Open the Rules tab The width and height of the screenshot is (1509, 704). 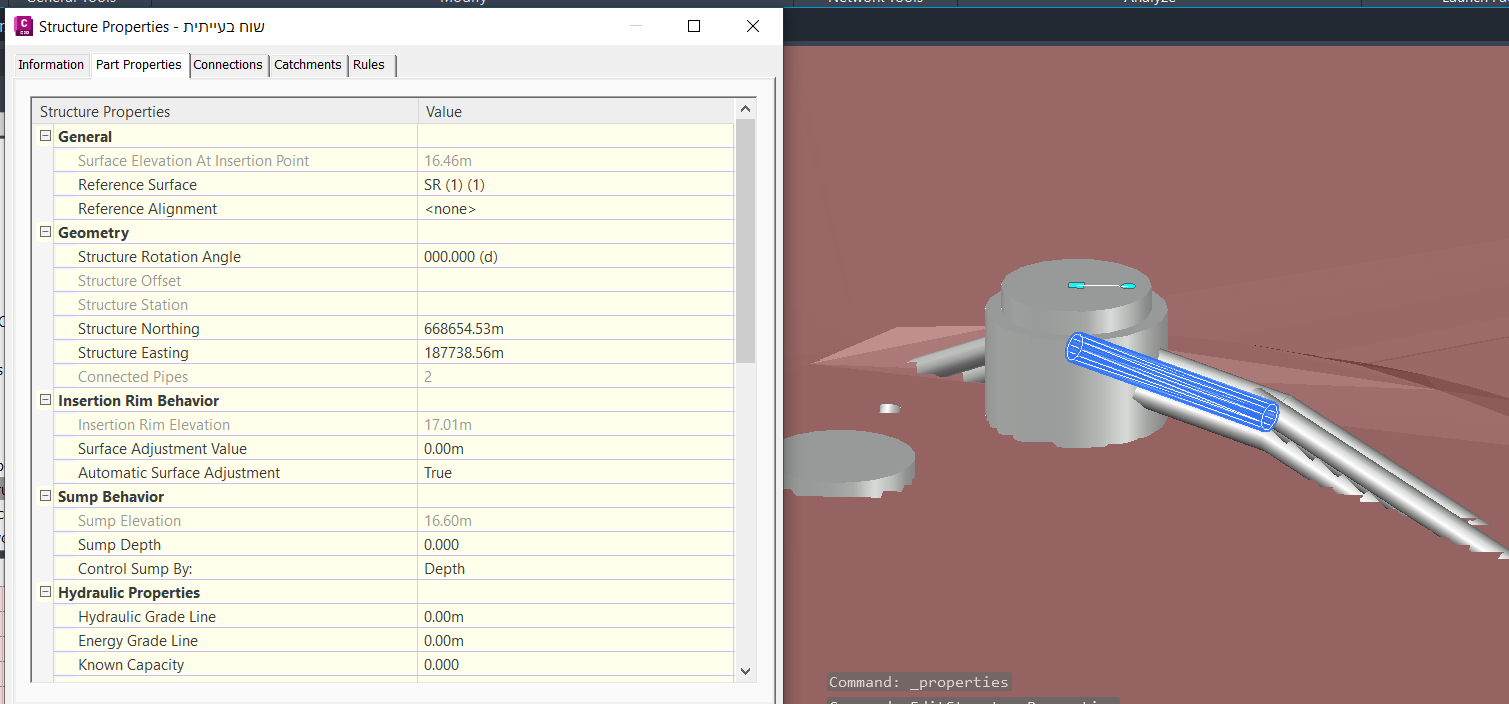369,64
